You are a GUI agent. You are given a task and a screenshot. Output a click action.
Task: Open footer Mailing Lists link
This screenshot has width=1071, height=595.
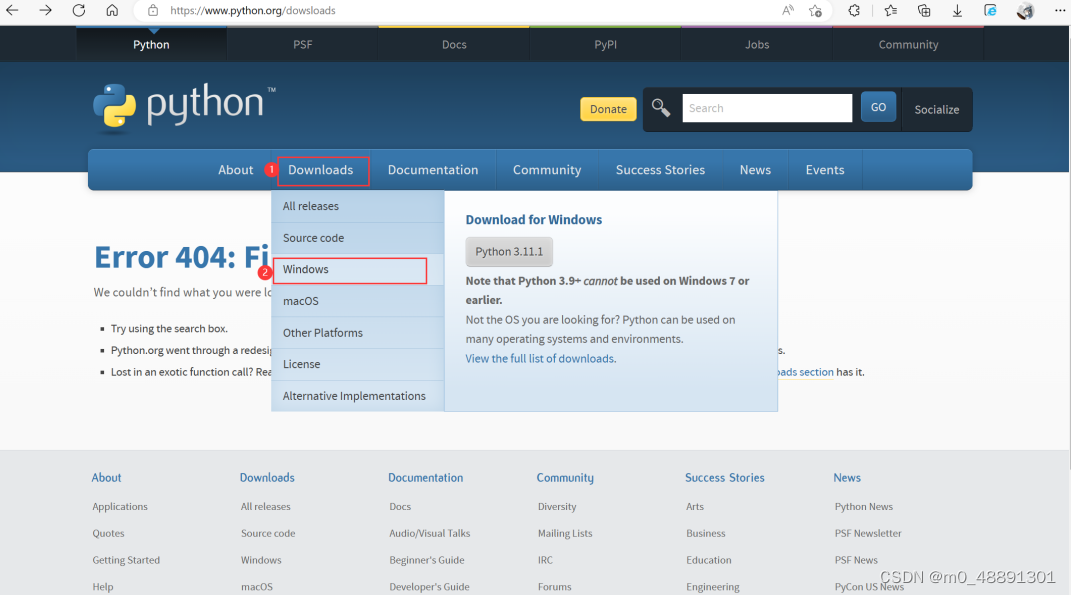[565, 534]
